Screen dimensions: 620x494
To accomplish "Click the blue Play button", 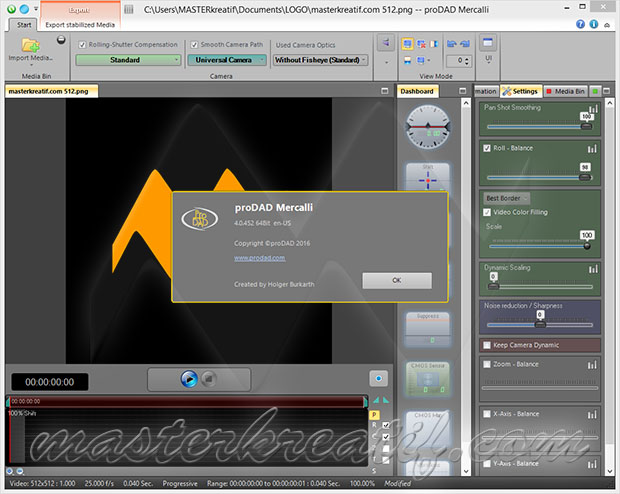I will coord(189,379).
